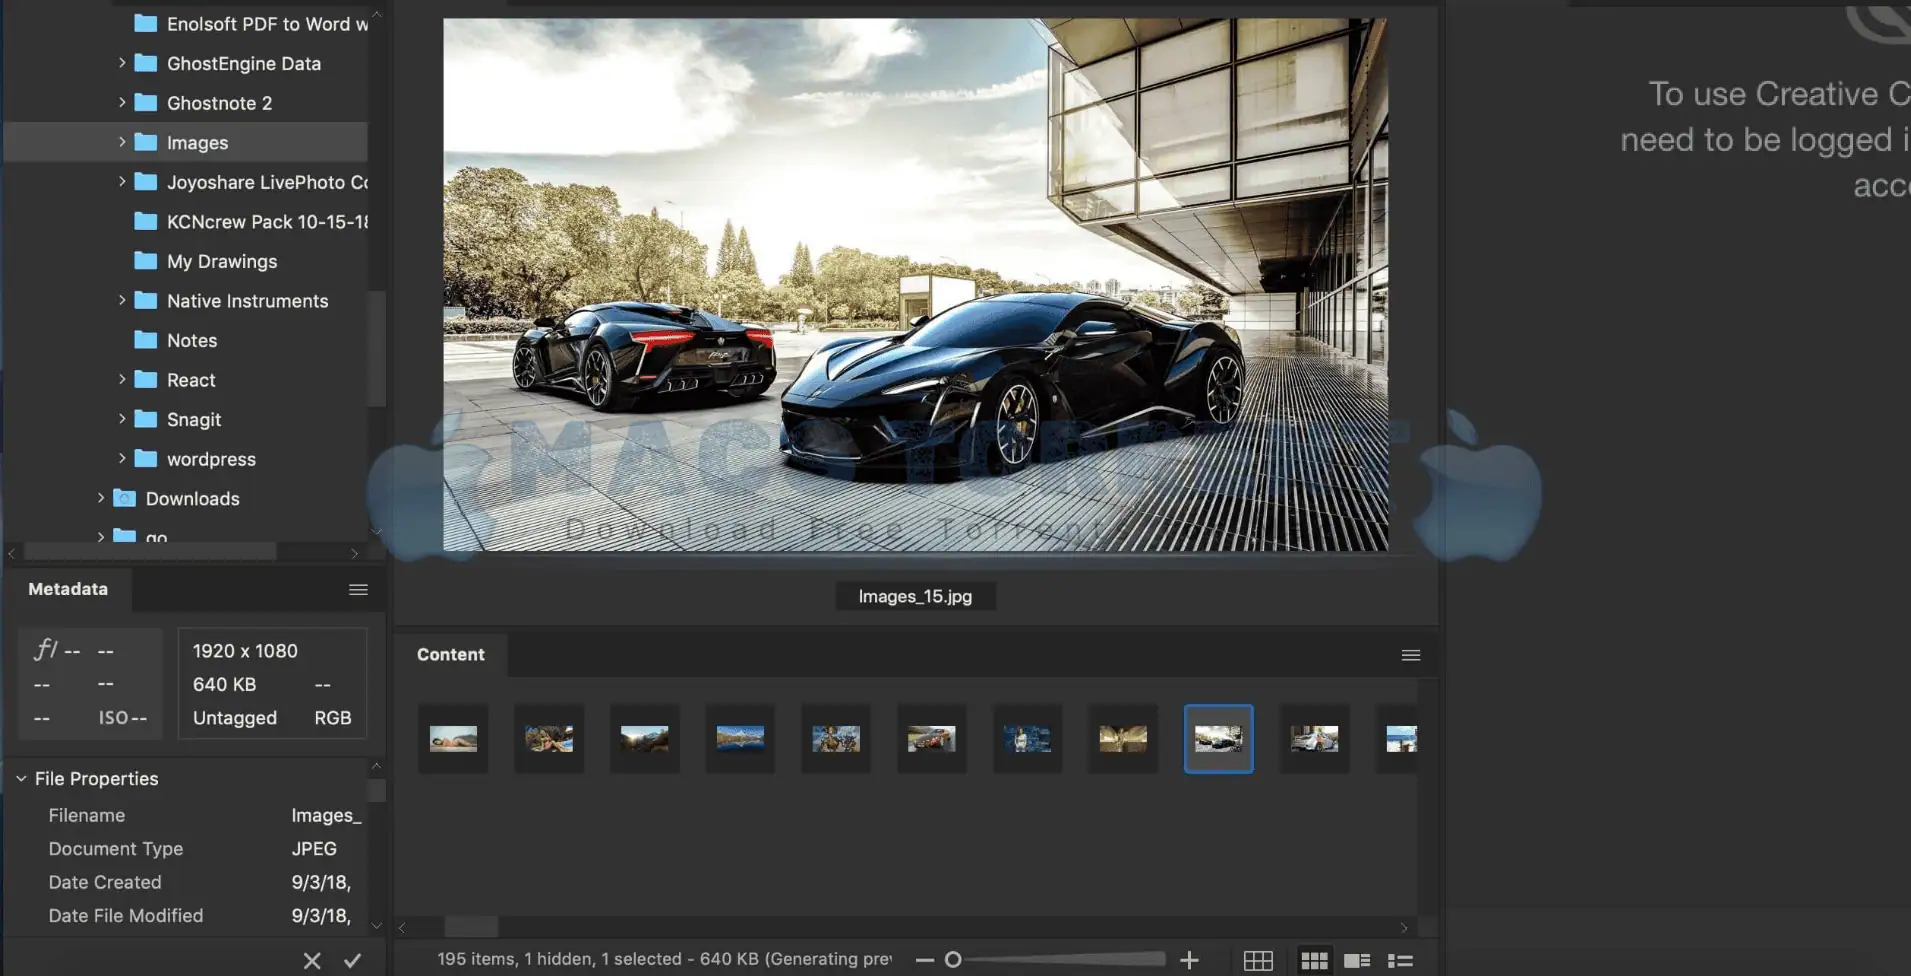The height and width of the screenshot is (976, 1911).
Task: Select the fourth thumbnail with blue lake
Action: coord(740,739)
